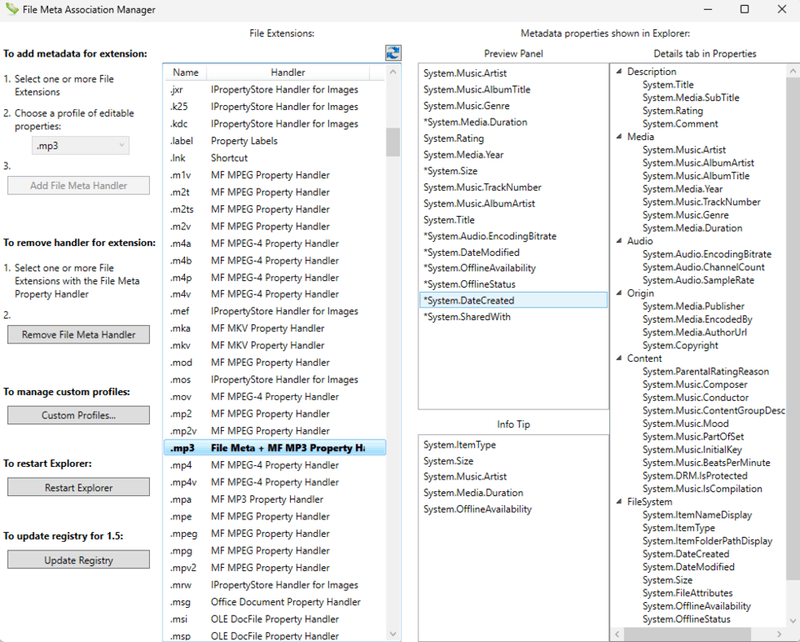Open the Custom Profiles dialog
The image size is (800, 642).
point(79,415)
